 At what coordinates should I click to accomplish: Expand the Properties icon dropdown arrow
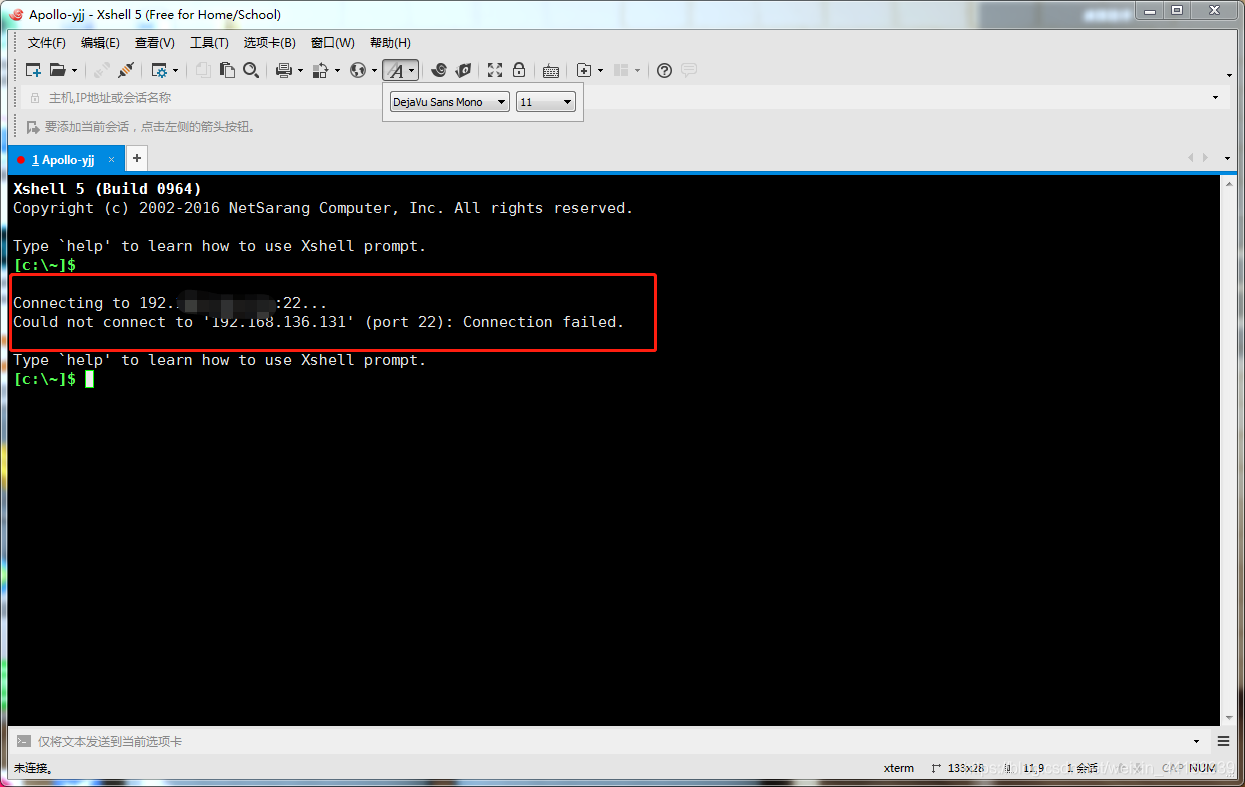click(x=175, y=70)
